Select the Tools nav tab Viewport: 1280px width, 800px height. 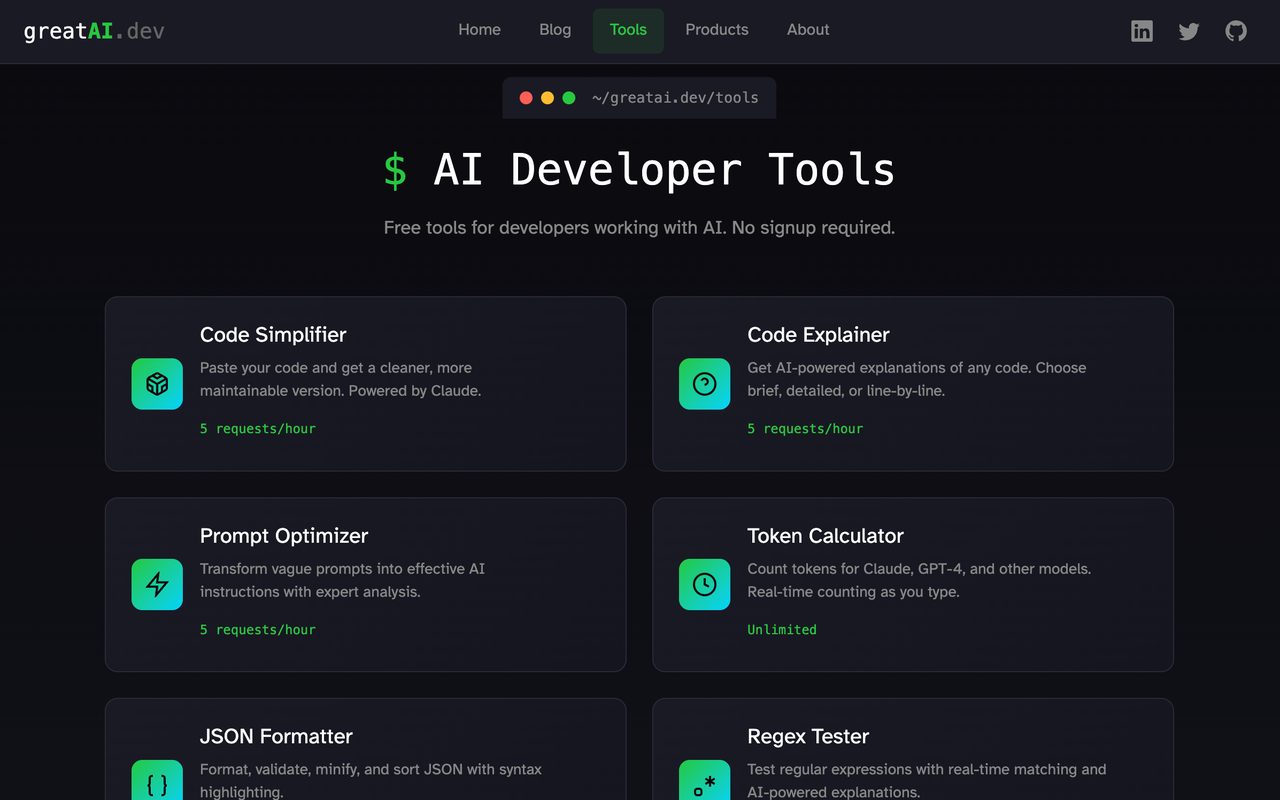[628, 30]
